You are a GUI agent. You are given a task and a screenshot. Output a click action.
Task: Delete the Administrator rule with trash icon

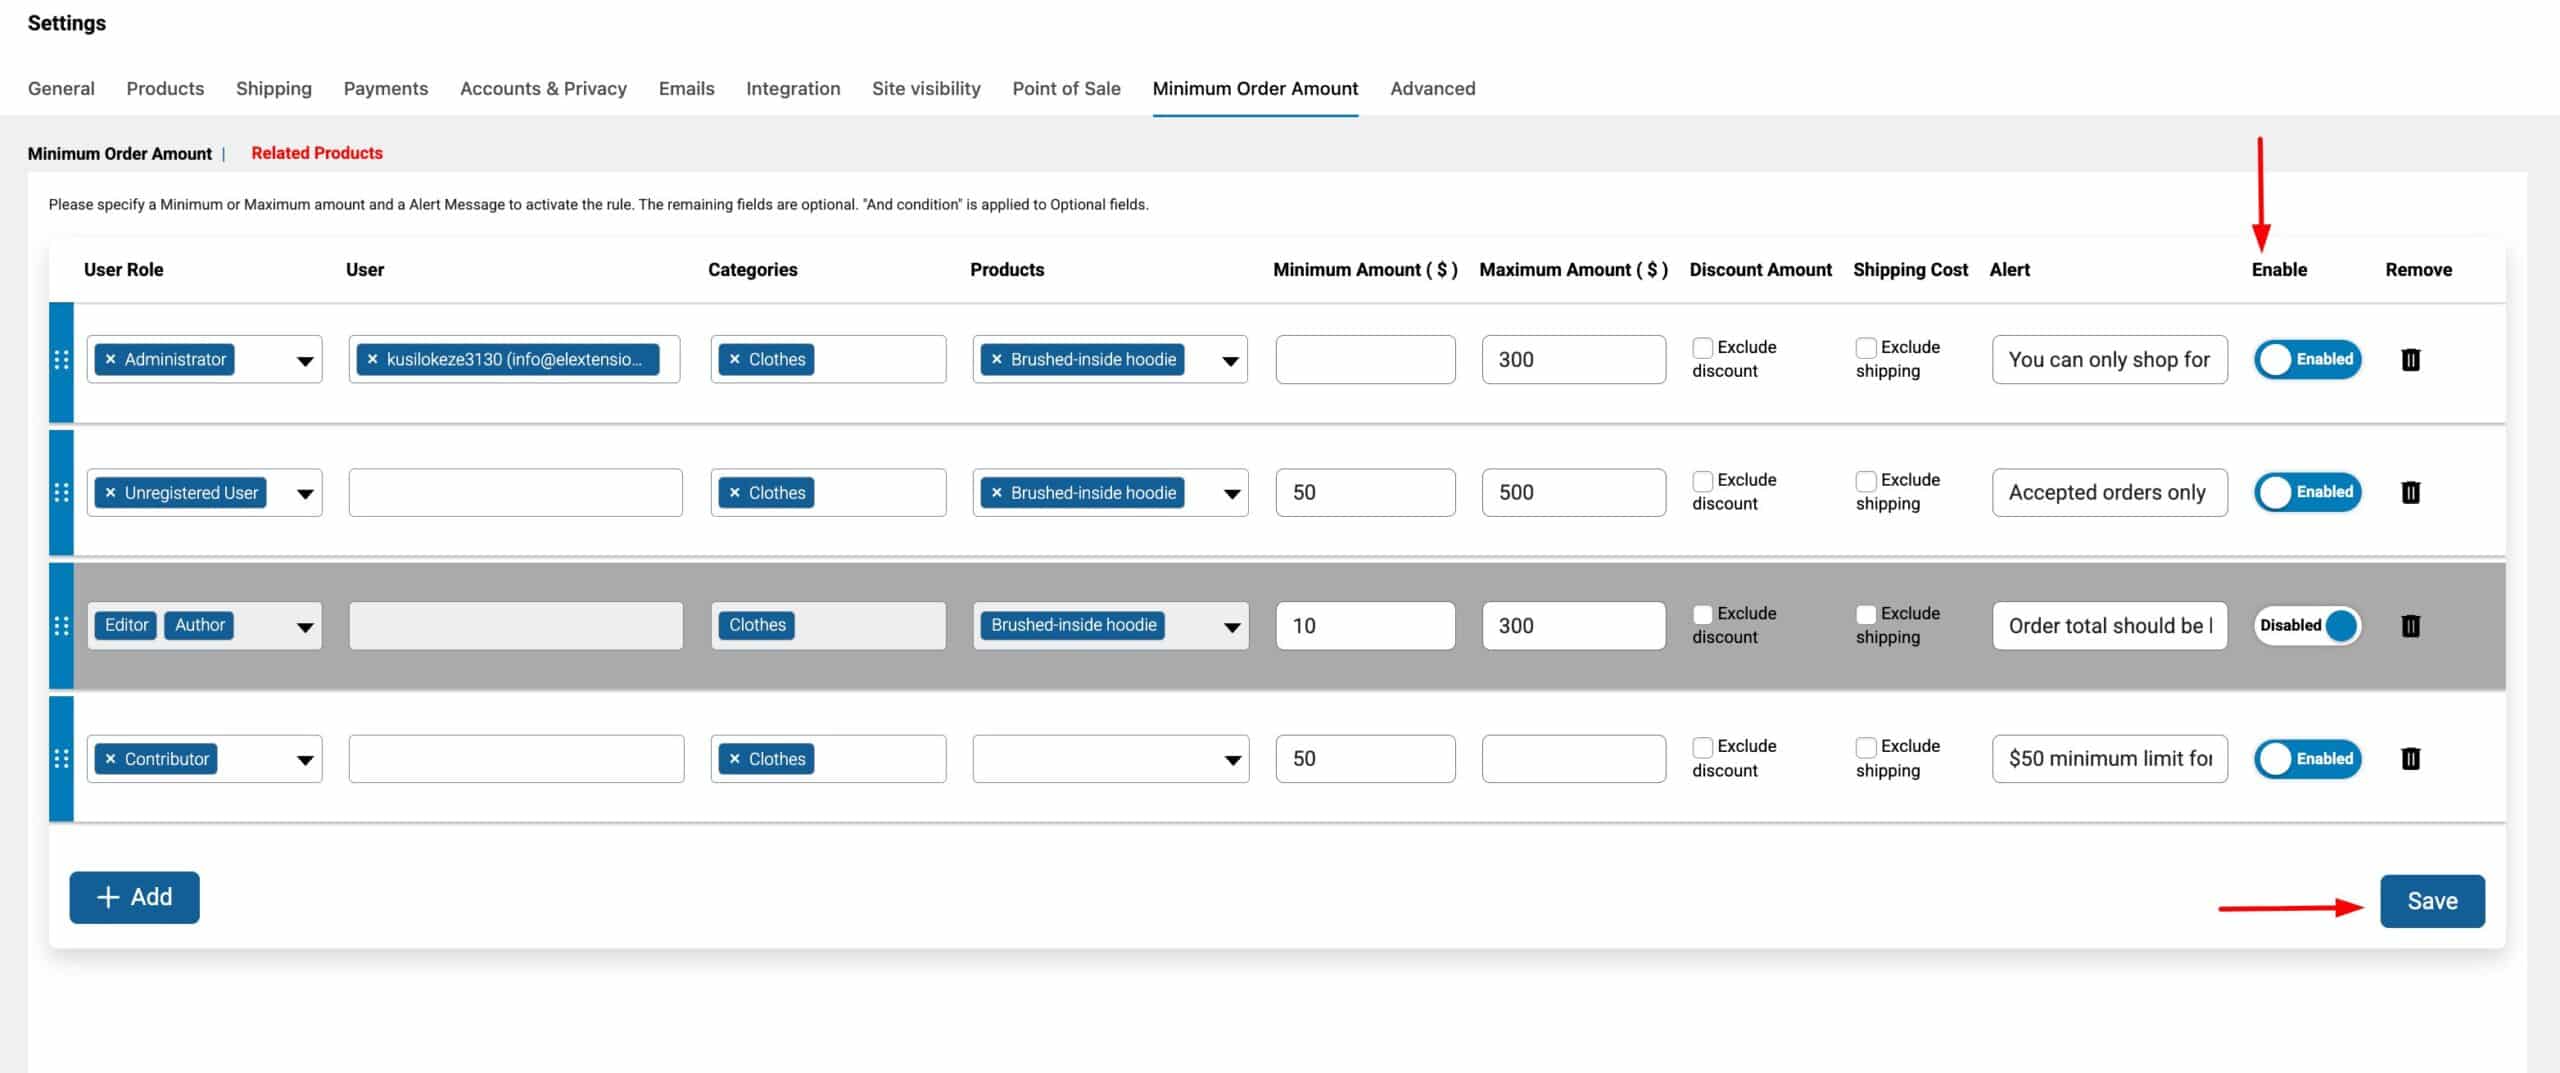click(2410, 359)
